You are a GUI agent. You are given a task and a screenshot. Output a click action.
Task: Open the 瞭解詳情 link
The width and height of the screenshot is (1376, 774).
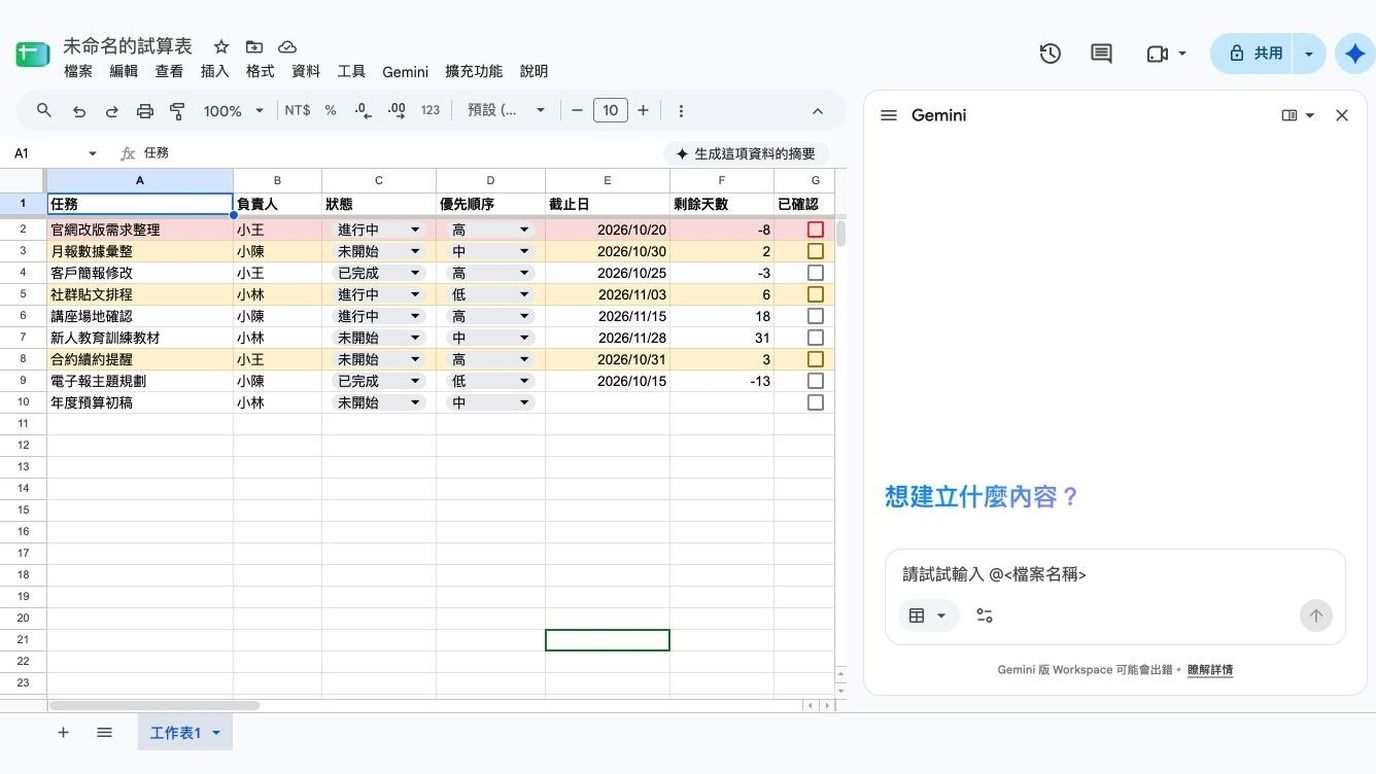[x=1210, y=670]
